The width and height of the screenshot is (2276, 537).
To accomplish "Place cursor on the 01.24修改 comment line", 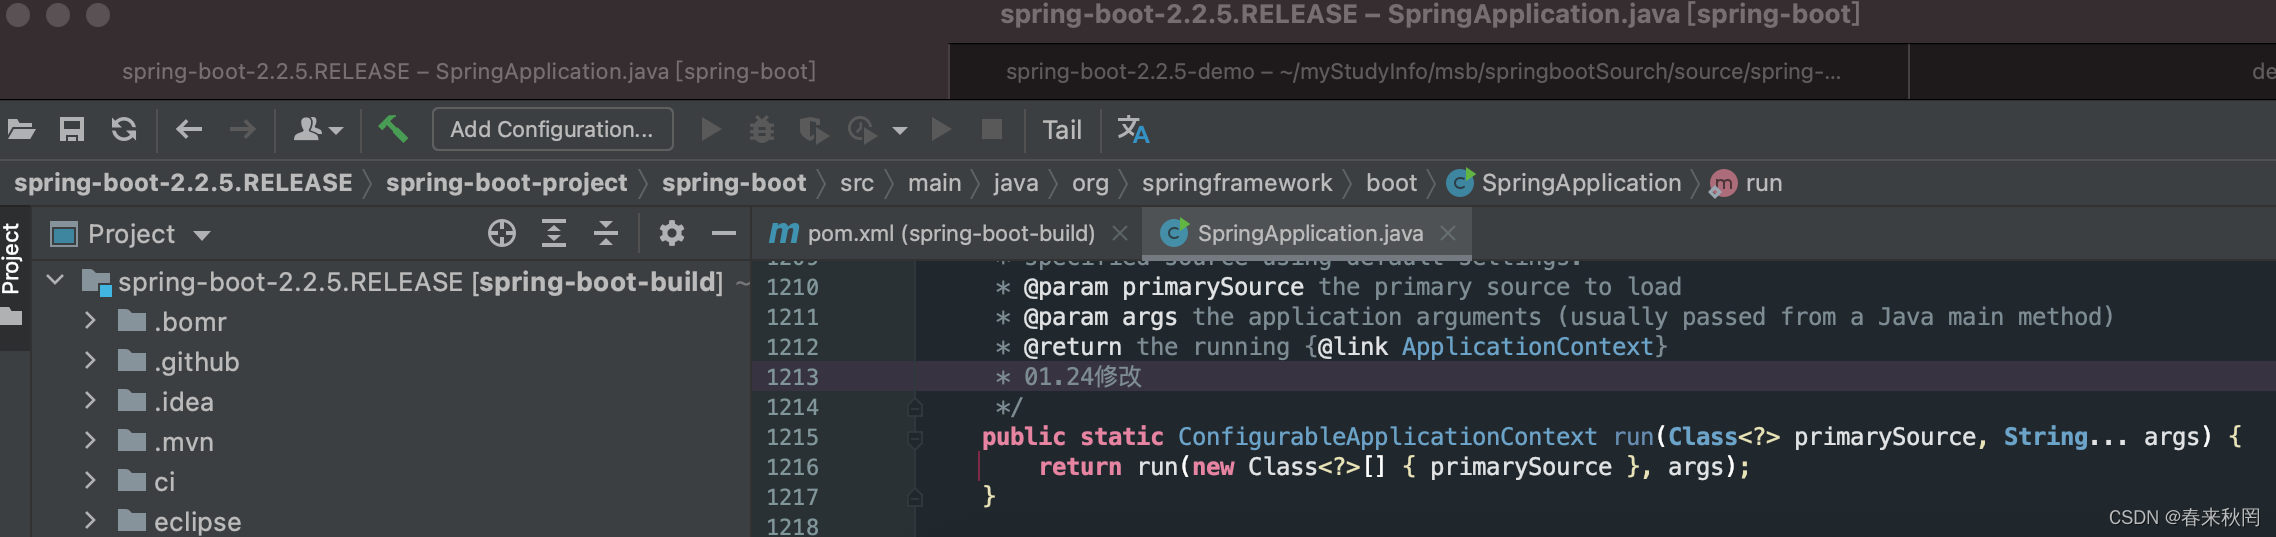I will 1083,377.
